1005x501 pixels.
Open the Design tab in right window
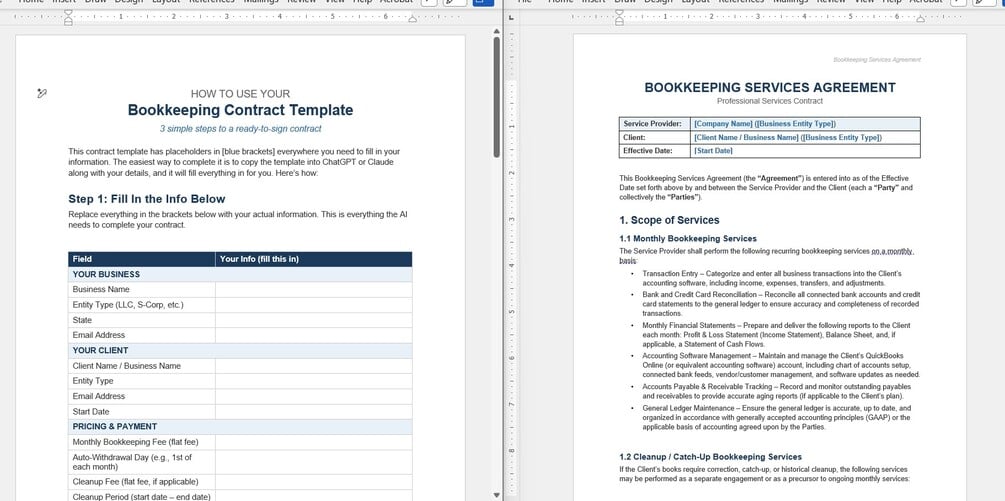point(658,2)
